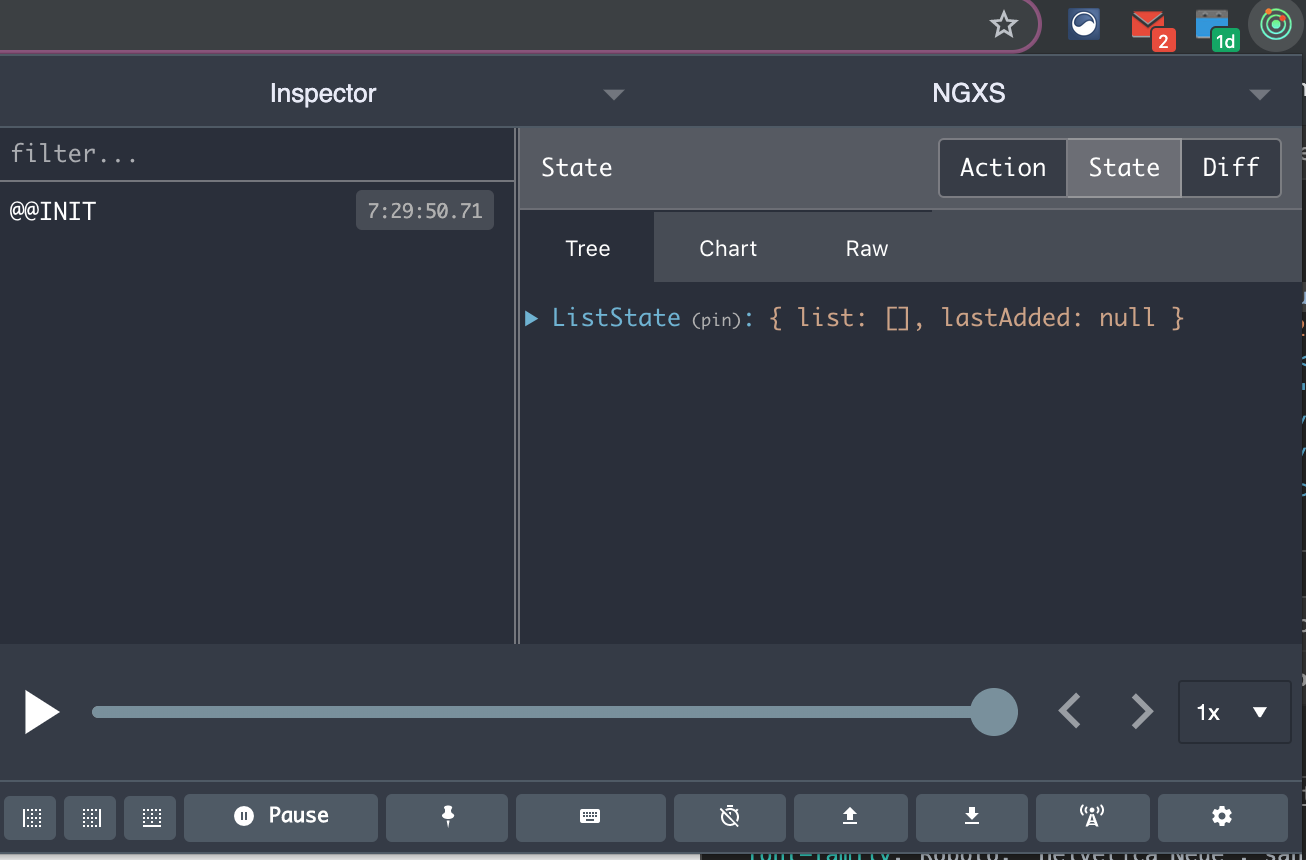Step to the next action
The height and width of the screenshot is (860, 1306).
(1142, 712)
